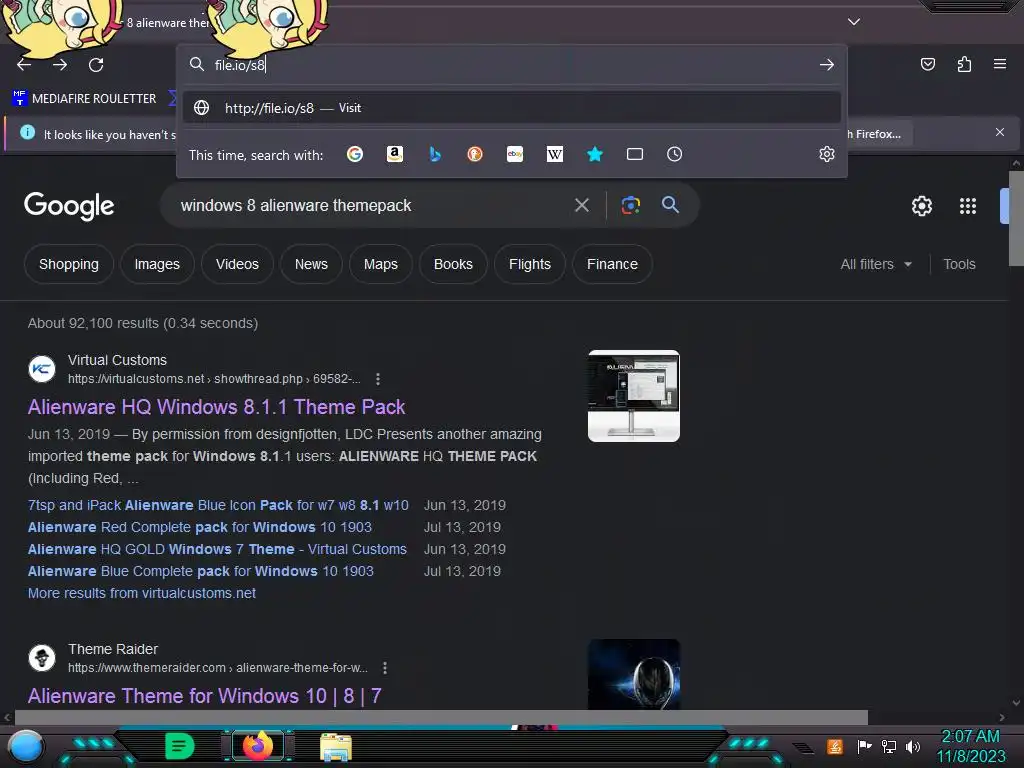The height and width of the screenshot is (768, 1024).
Task: Open the MEDIAFIRE ROULETTER bookmark
Action: point(84,99)
